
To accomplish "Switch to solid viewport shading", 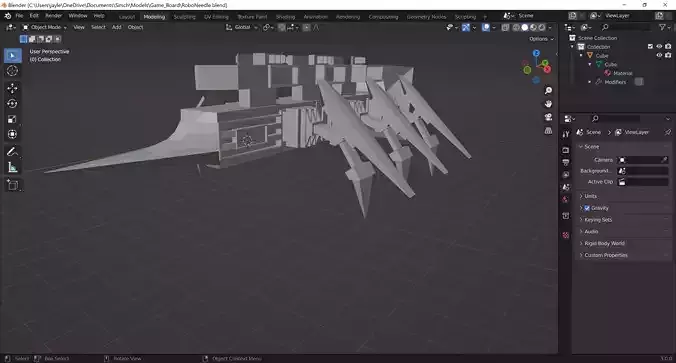I will (x=525, y=28).
